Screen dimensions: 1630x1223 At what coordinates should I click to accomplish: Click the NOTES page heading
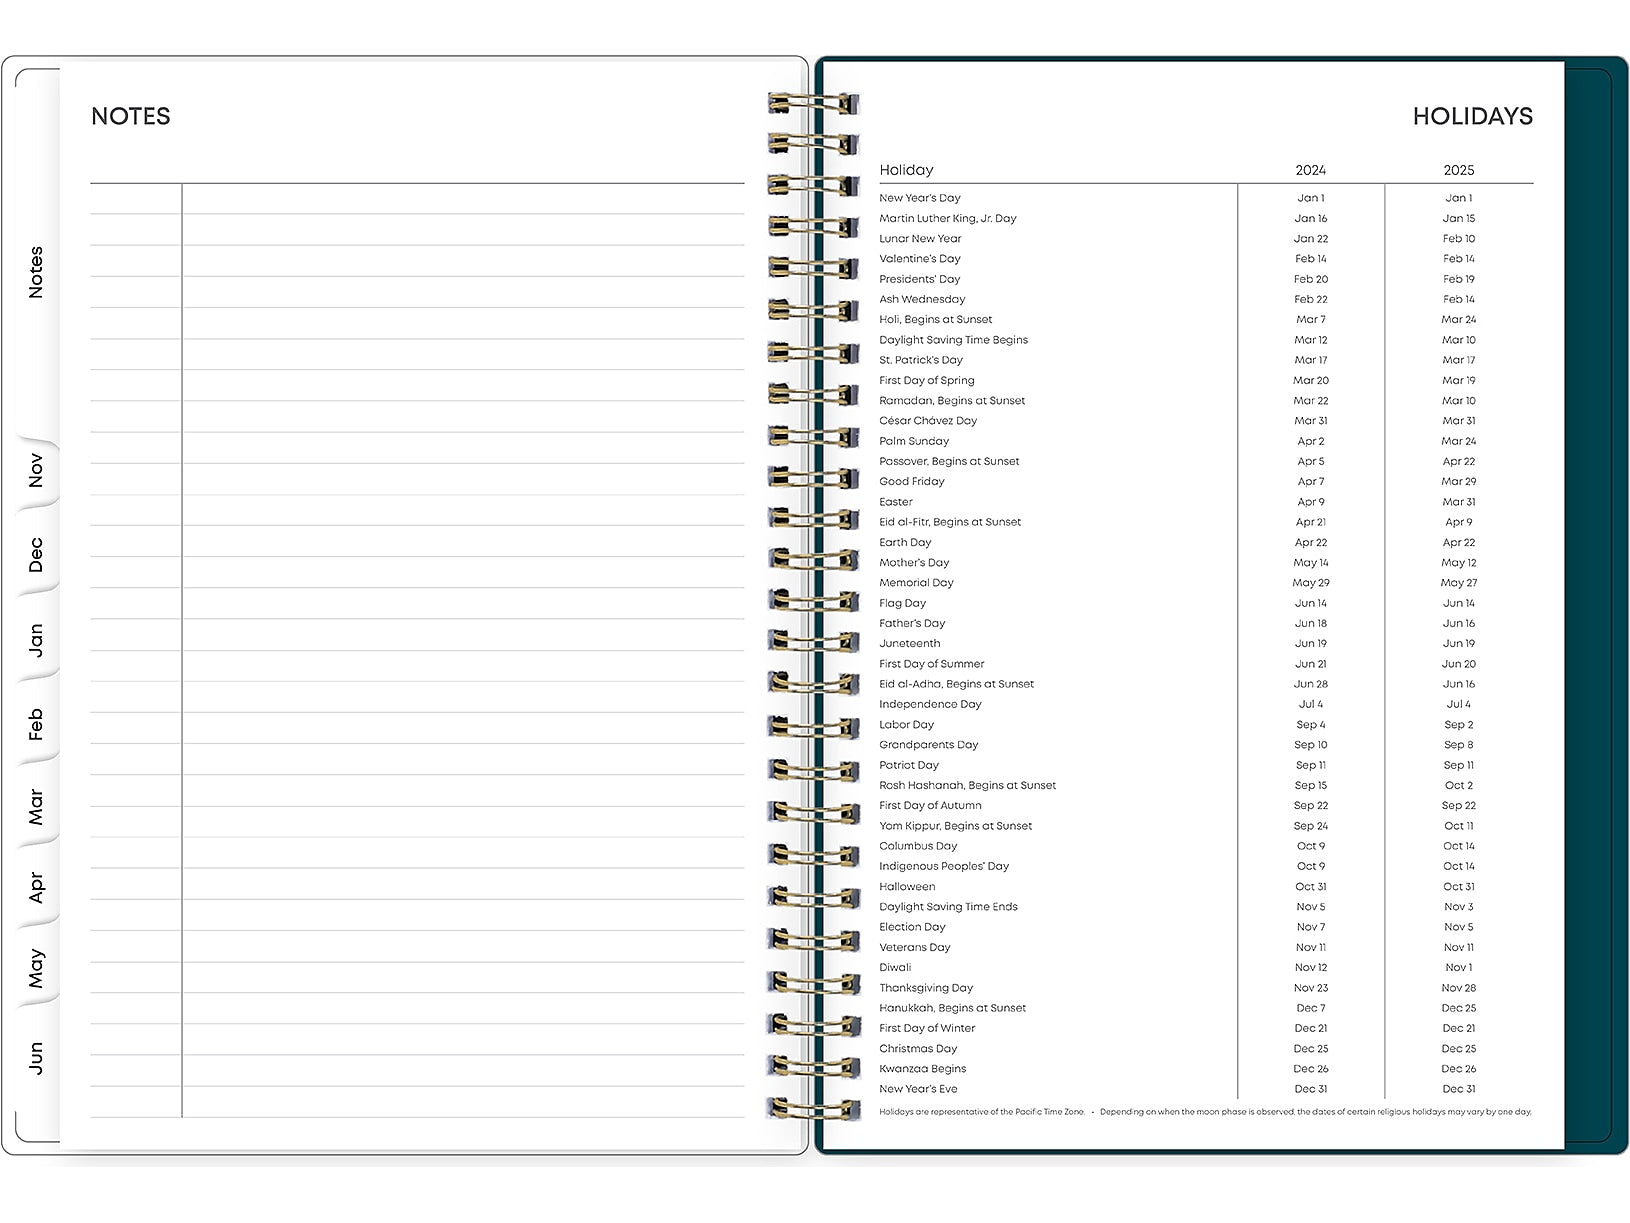click(x=131, y=116)
